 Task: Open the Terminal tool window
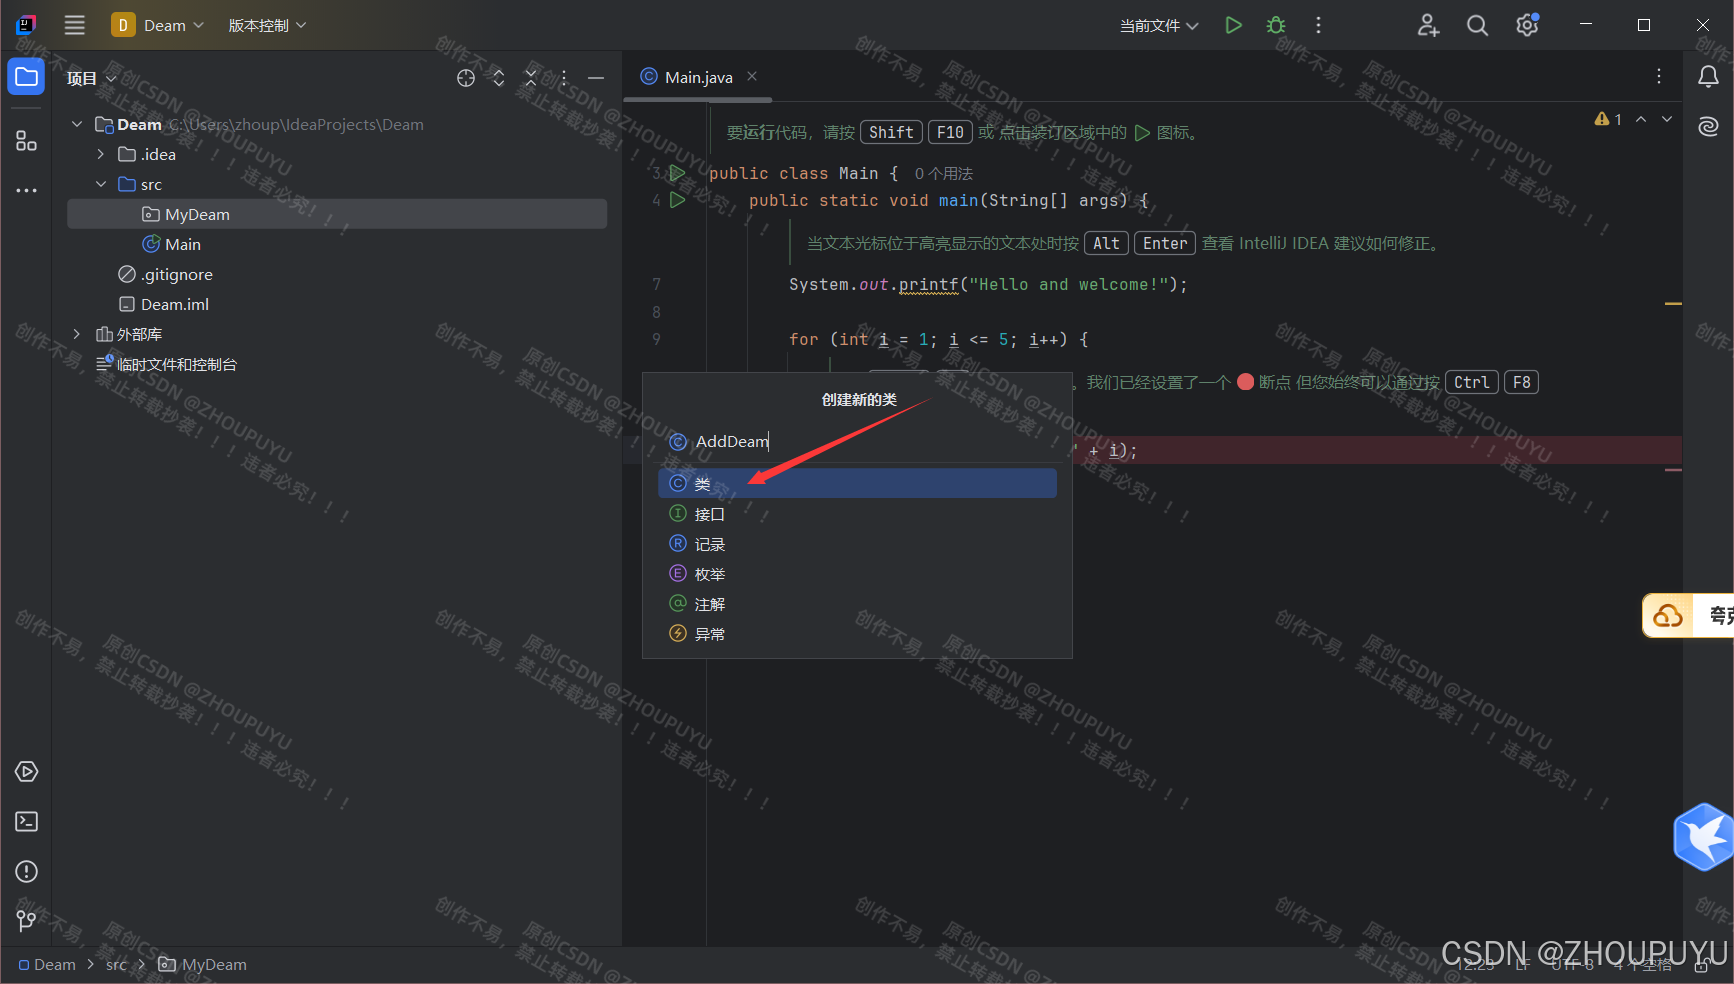(27, 822)
